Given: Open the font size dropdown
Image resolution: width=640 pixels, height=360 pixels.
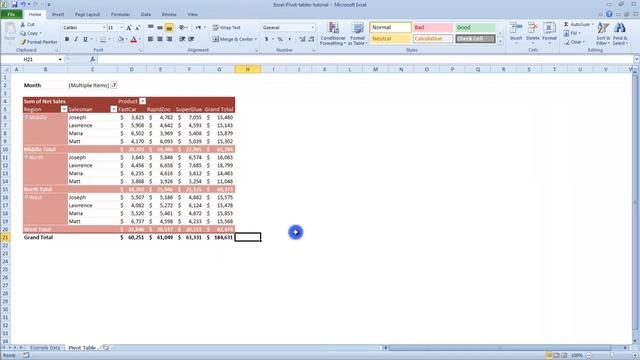Looking at the screenshot, I should tap(121, 28).
